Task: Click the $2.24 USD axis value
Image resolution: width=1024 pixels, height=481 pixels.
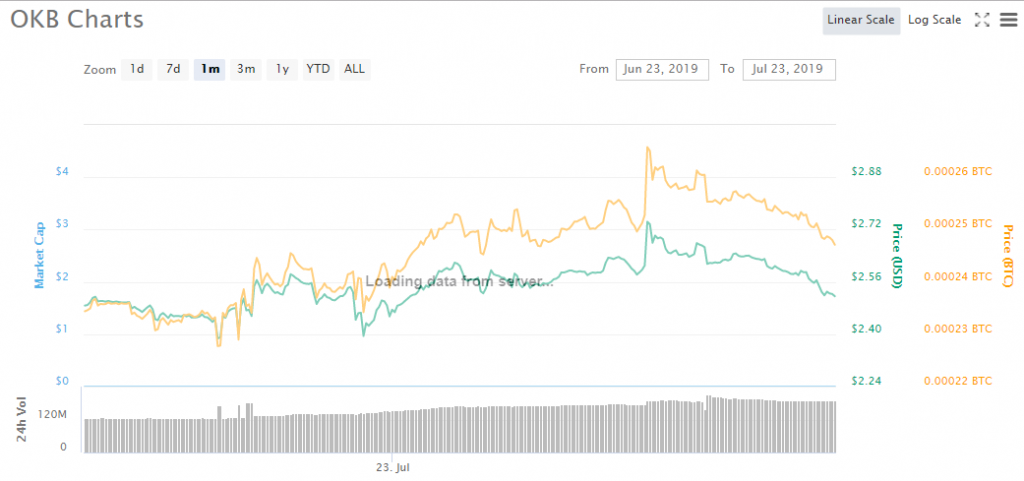Action: 867,381
